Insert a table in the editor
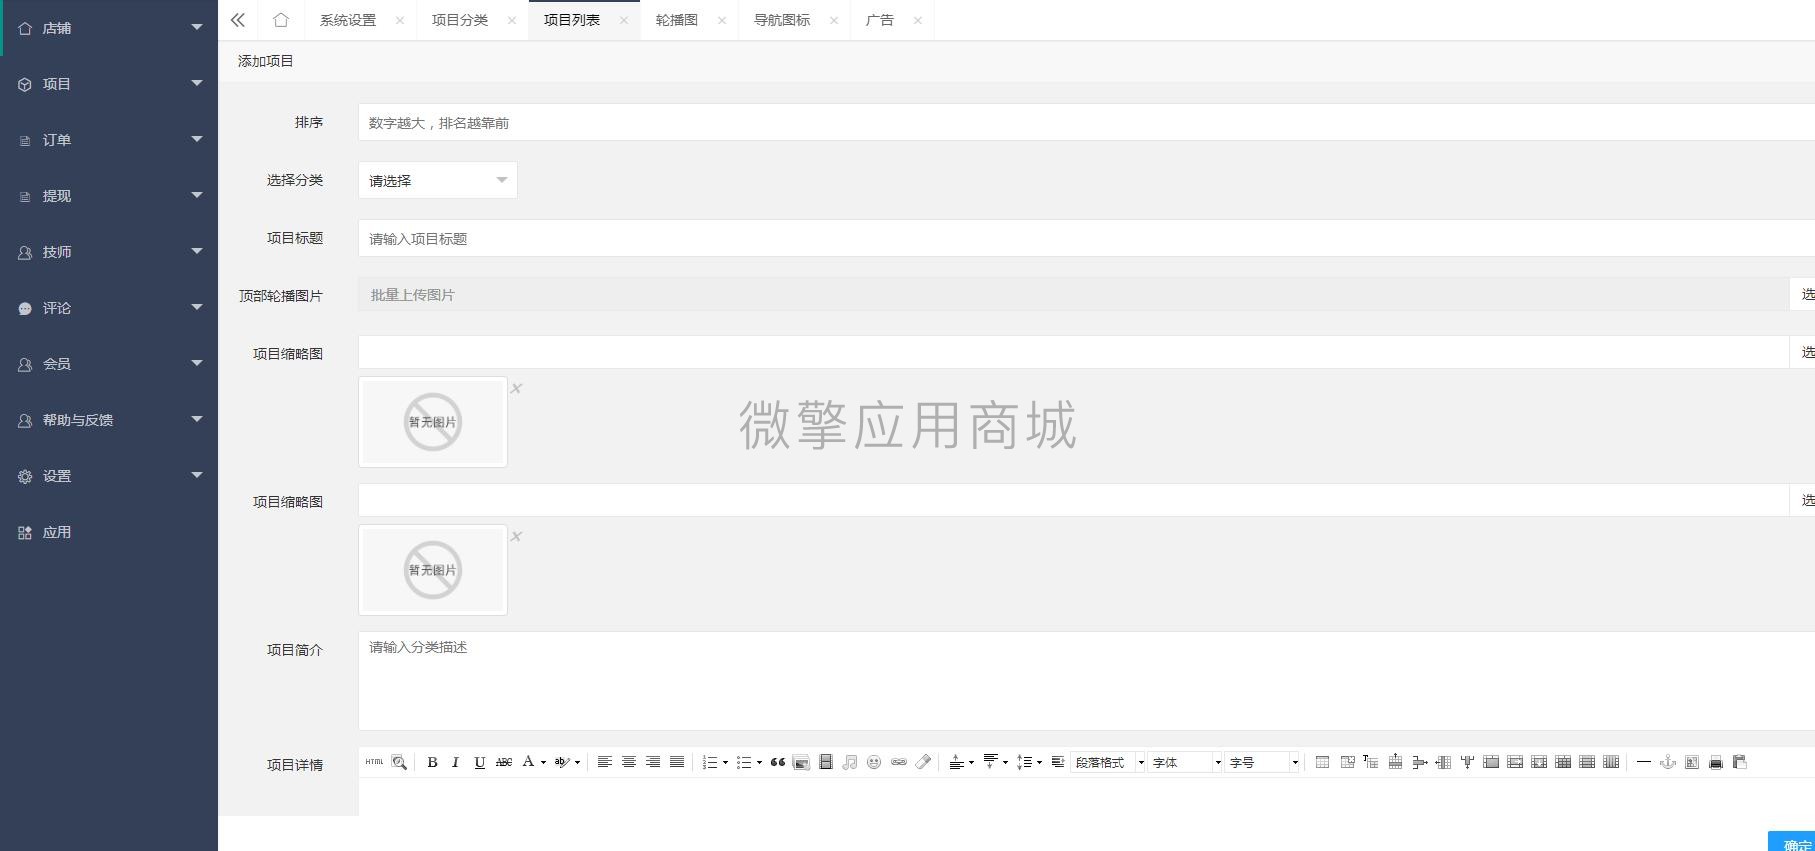Image resolution: width=1815 pixels, height=851 pixels. click(x=1322, y=762)
